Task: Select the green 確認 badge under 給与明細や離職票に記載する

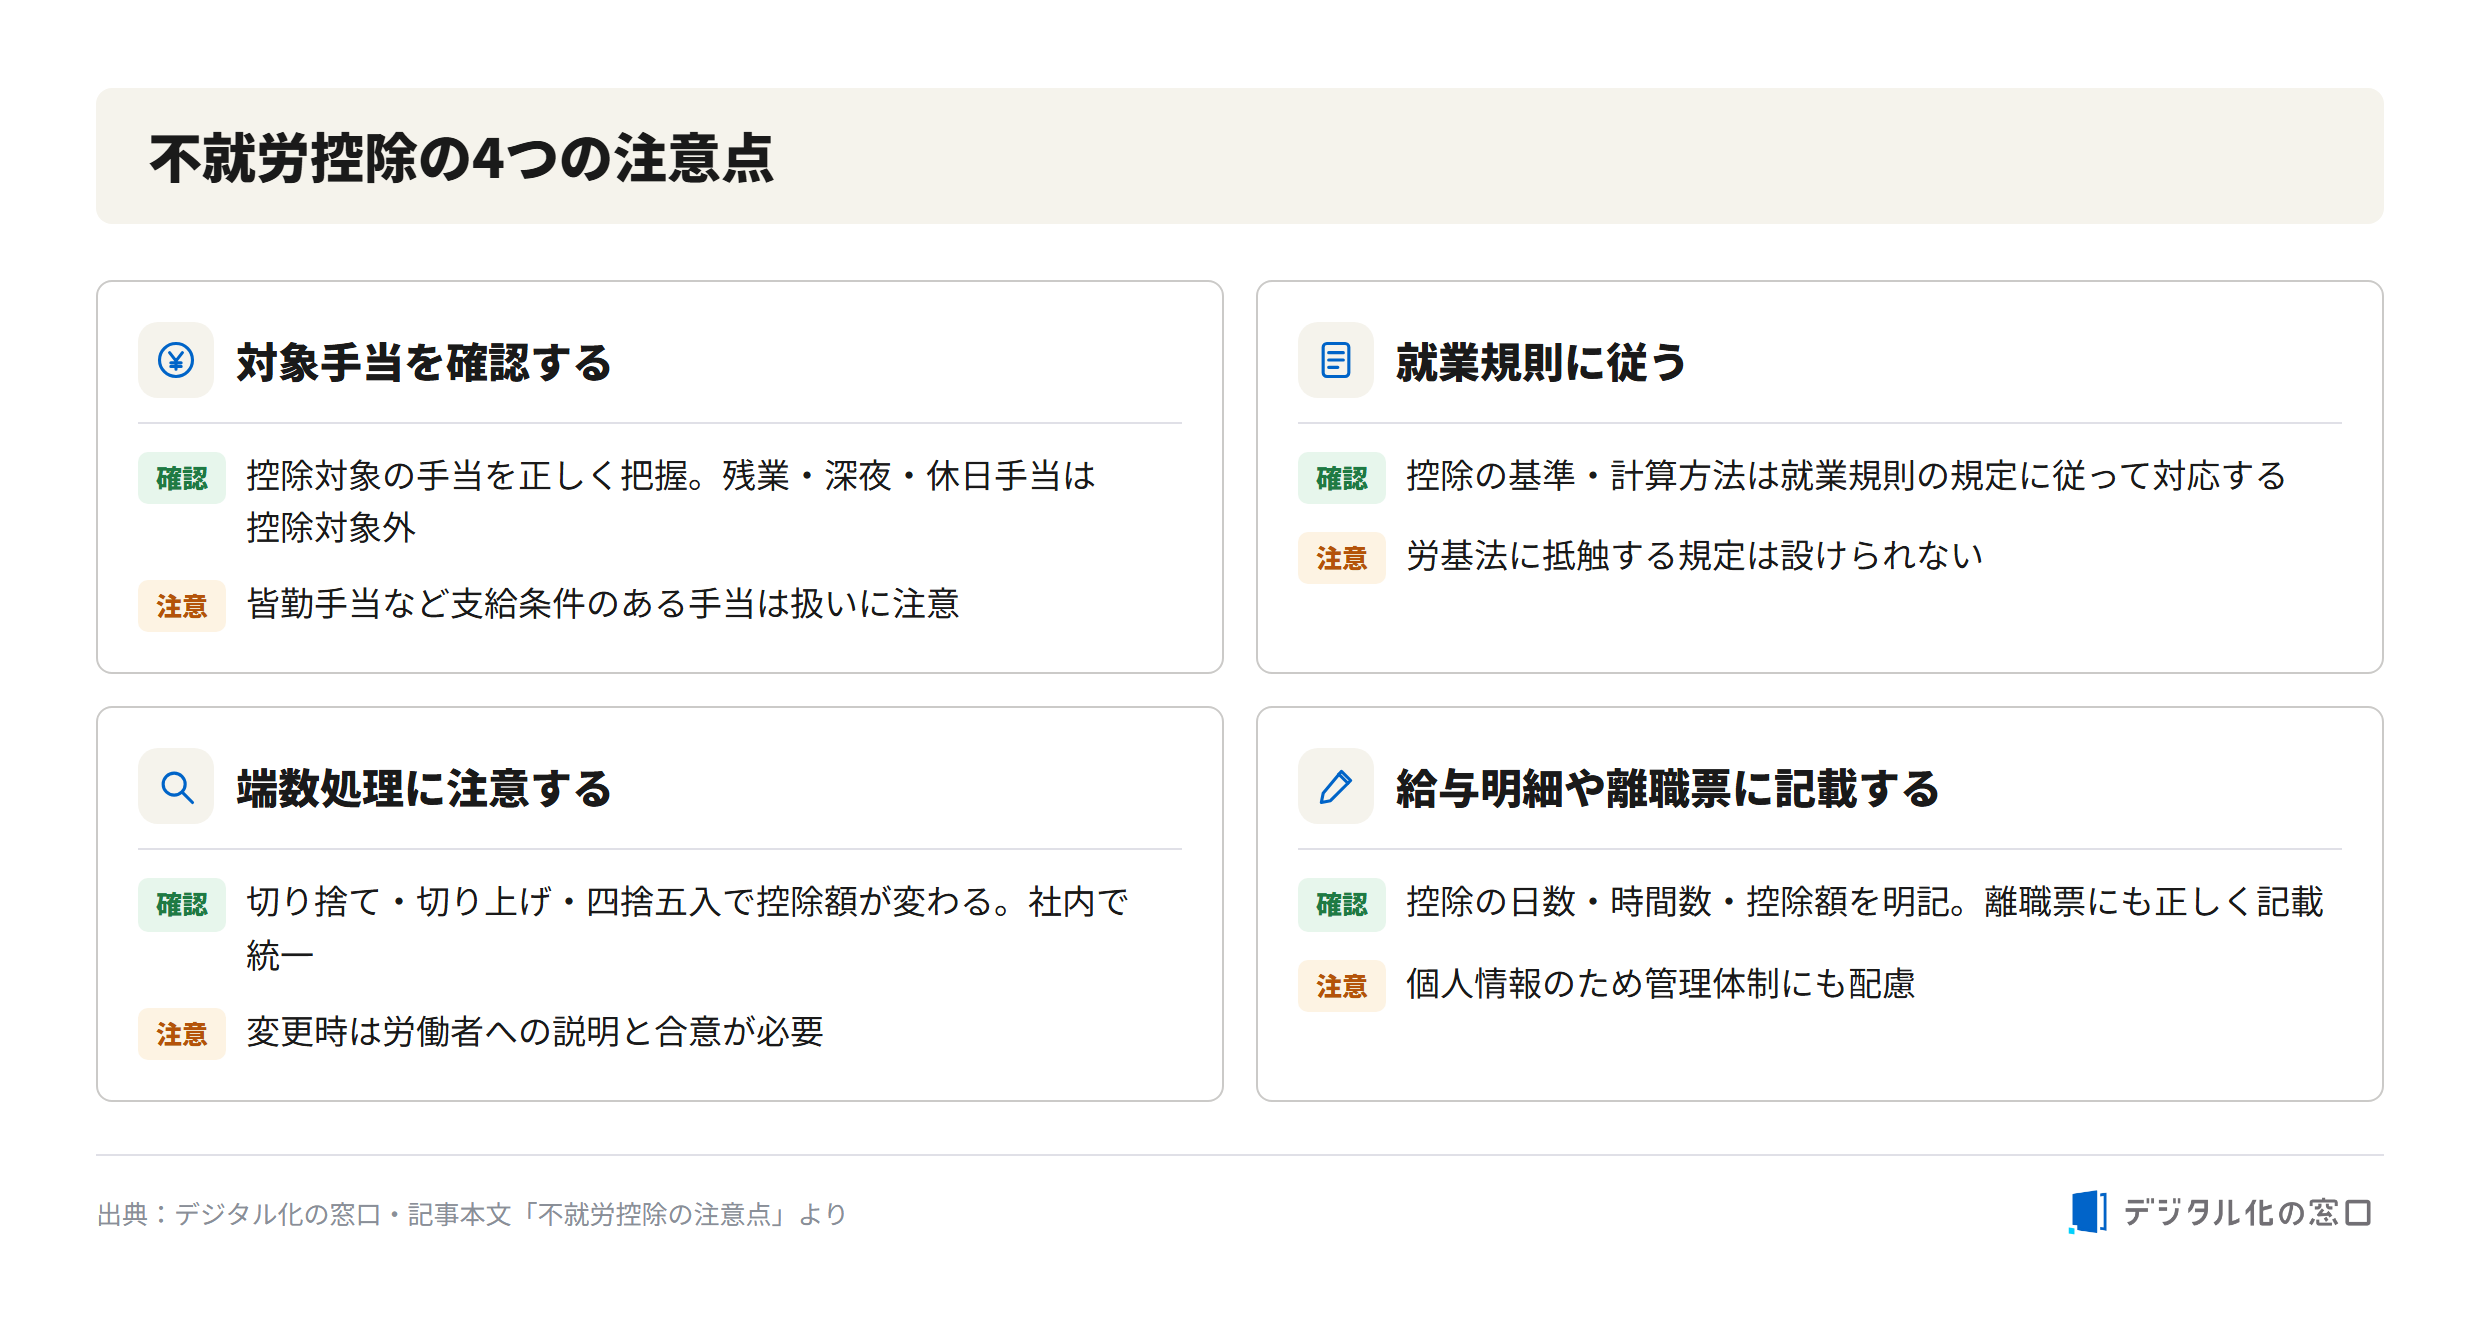Action: point(1342,904)
